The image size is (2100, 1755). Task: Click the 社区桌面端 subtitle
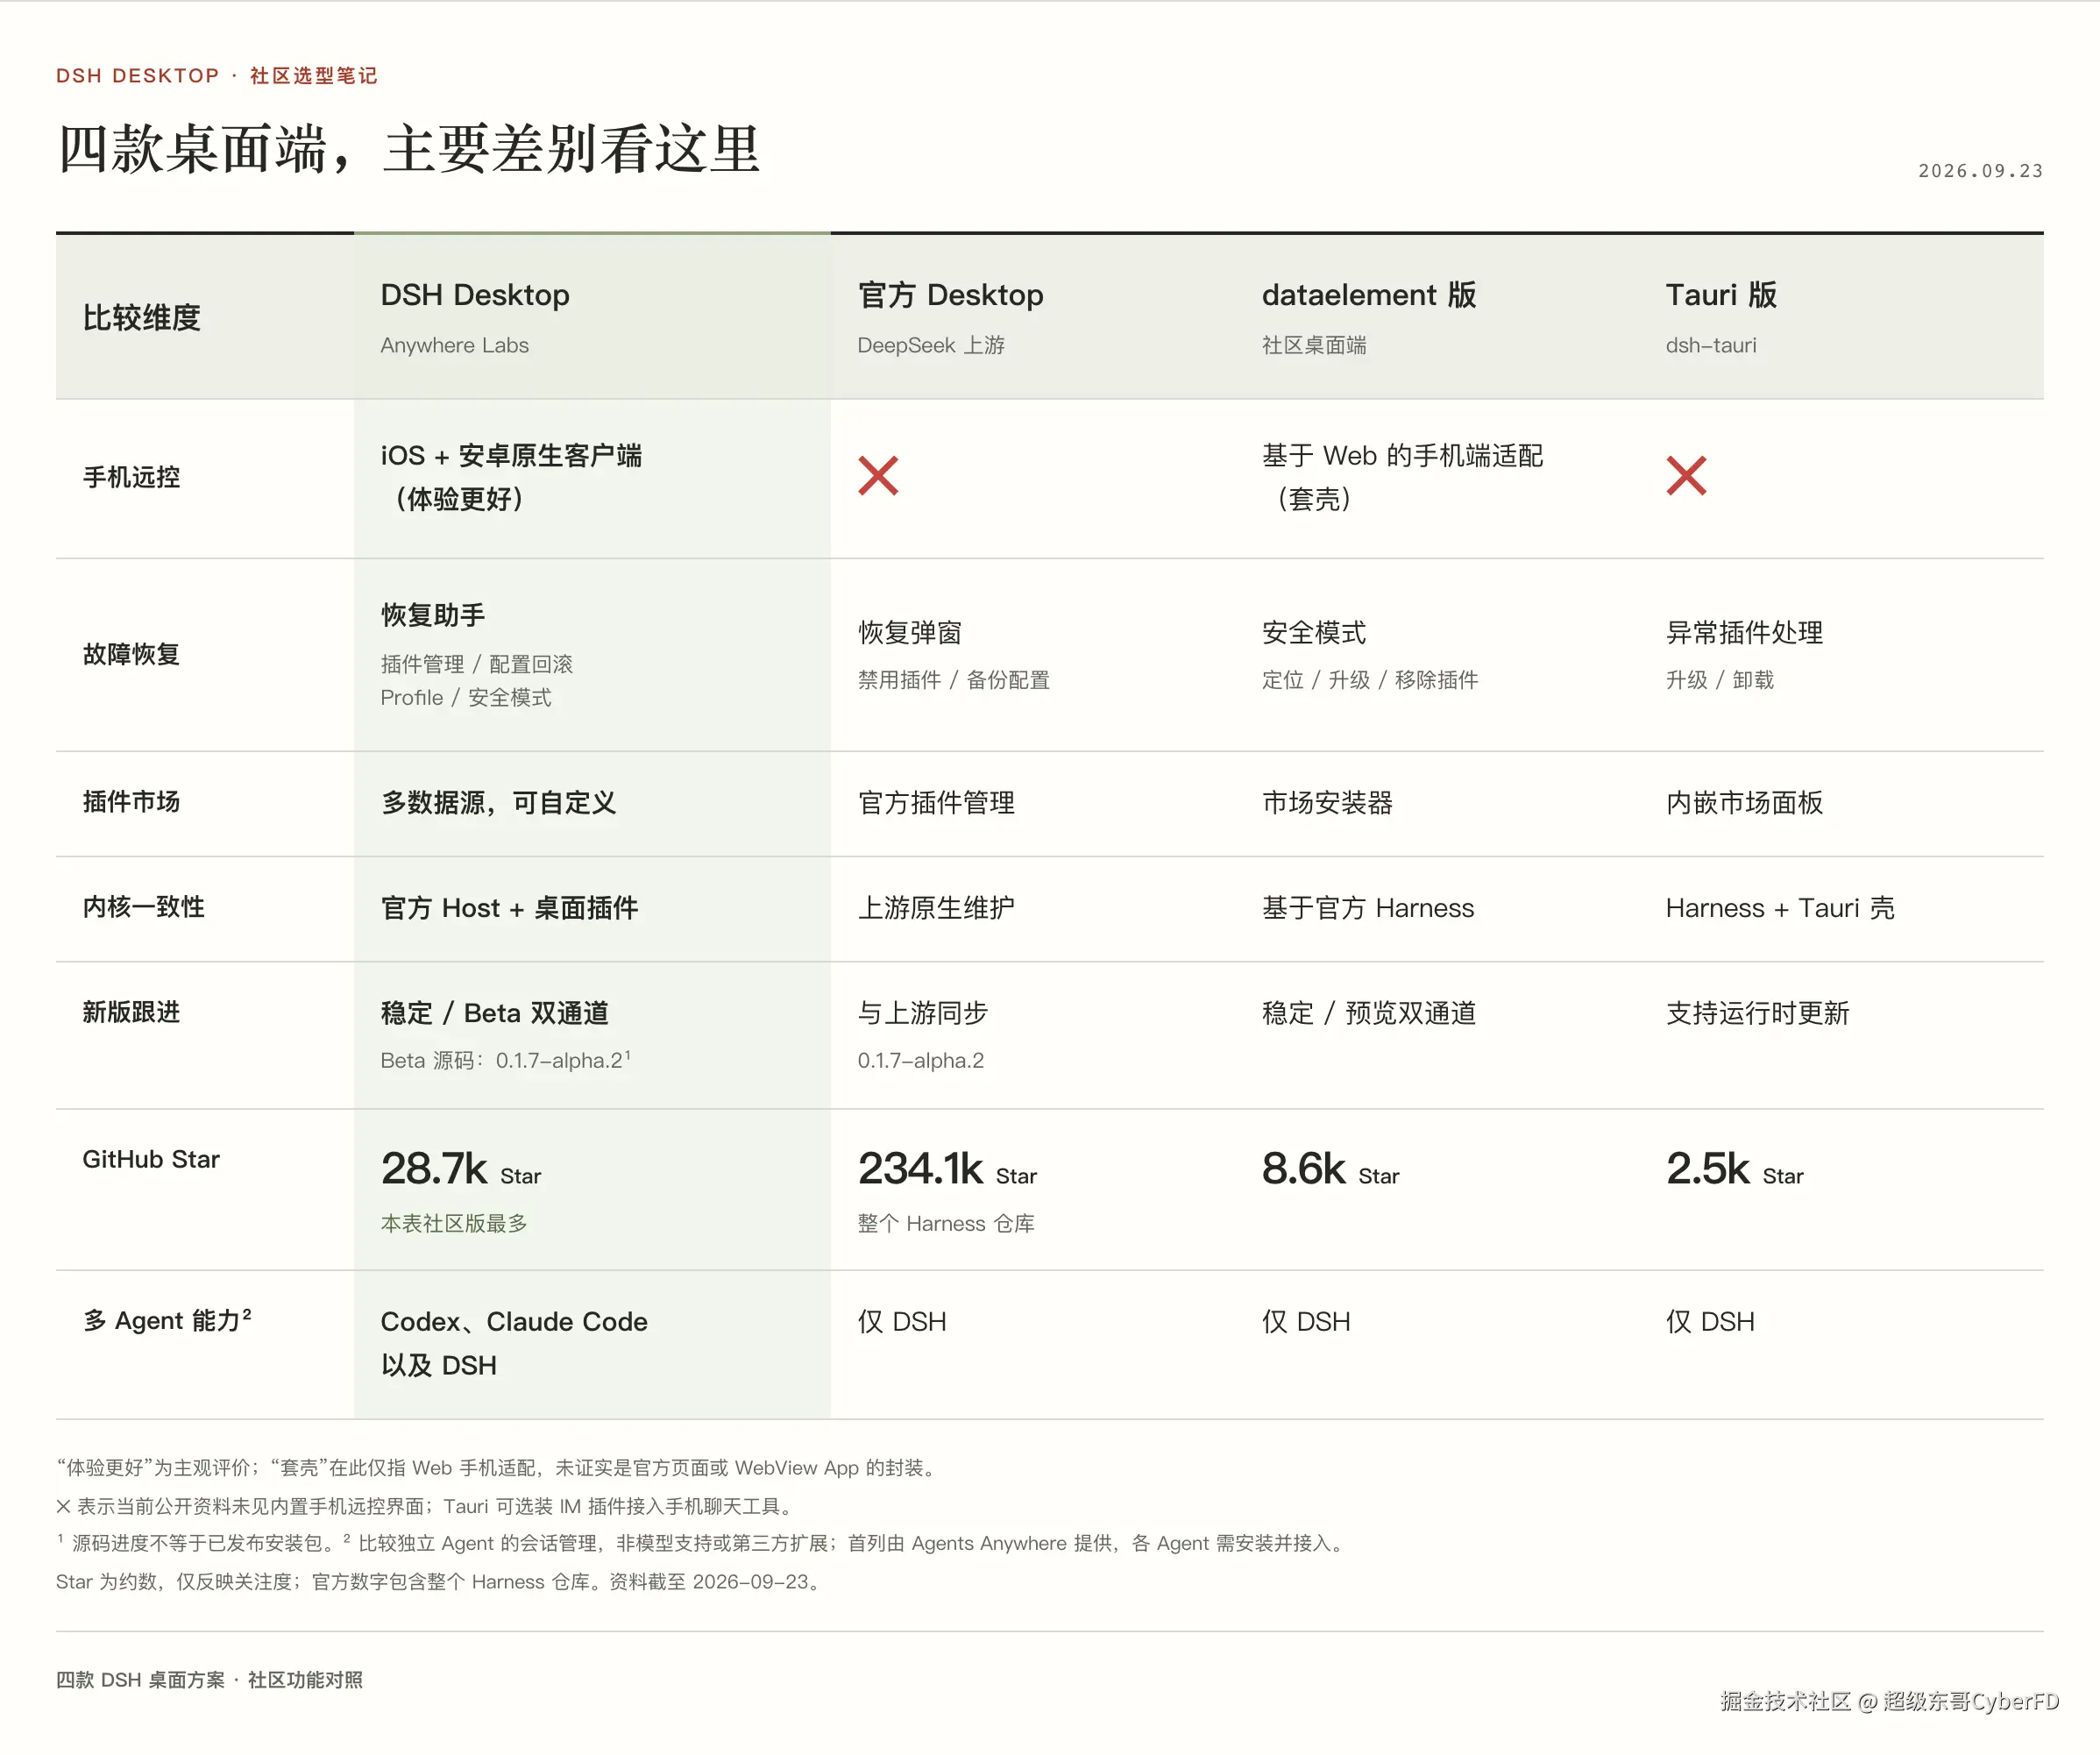[1313, 345]
